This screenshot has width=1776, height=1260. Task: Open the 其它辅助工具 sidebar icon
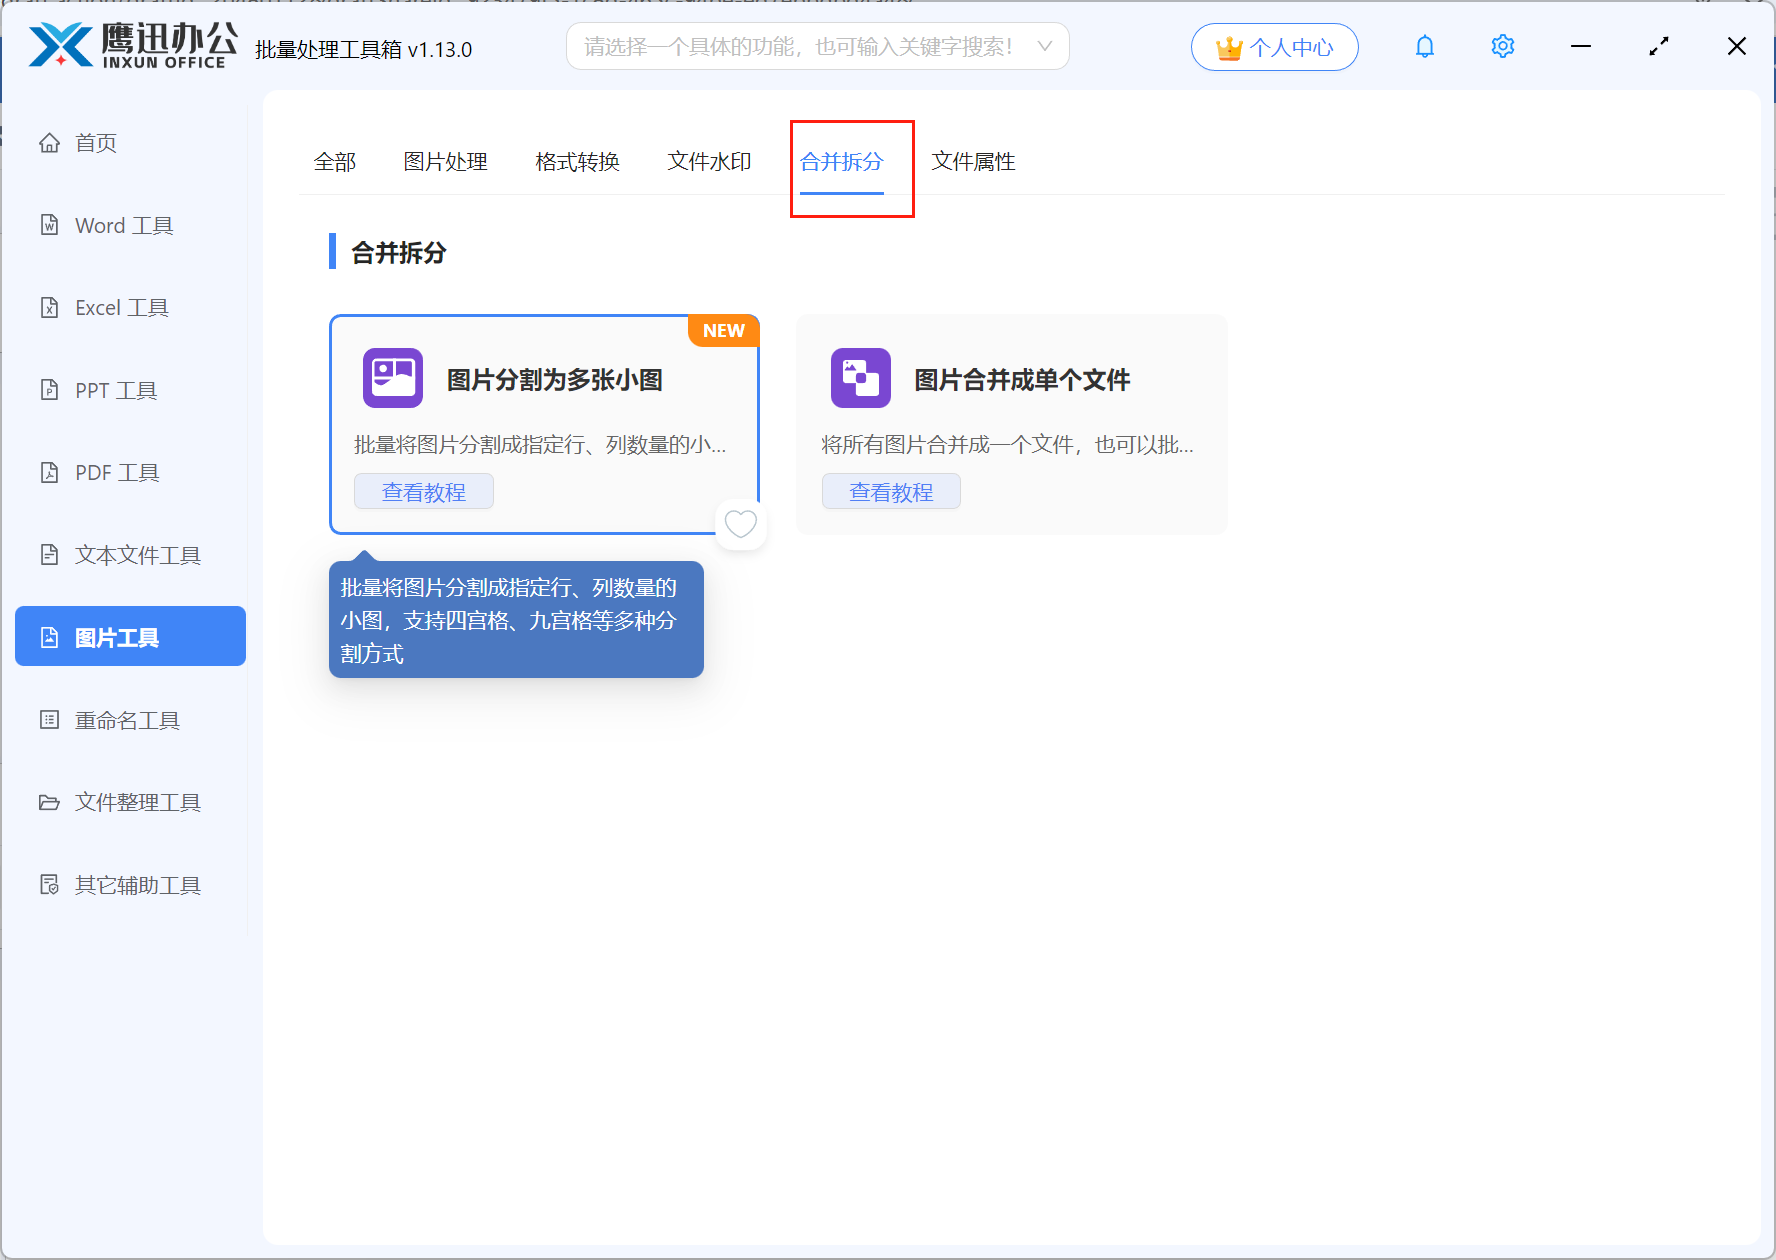[x=50, y=884]
